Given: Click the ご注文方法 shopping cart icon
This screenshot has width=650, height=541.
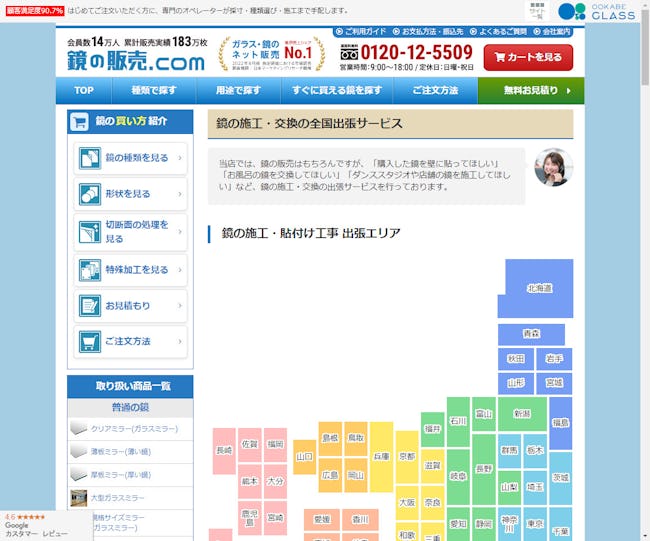Looking at the screenshot, I should (x=90, y=342).
